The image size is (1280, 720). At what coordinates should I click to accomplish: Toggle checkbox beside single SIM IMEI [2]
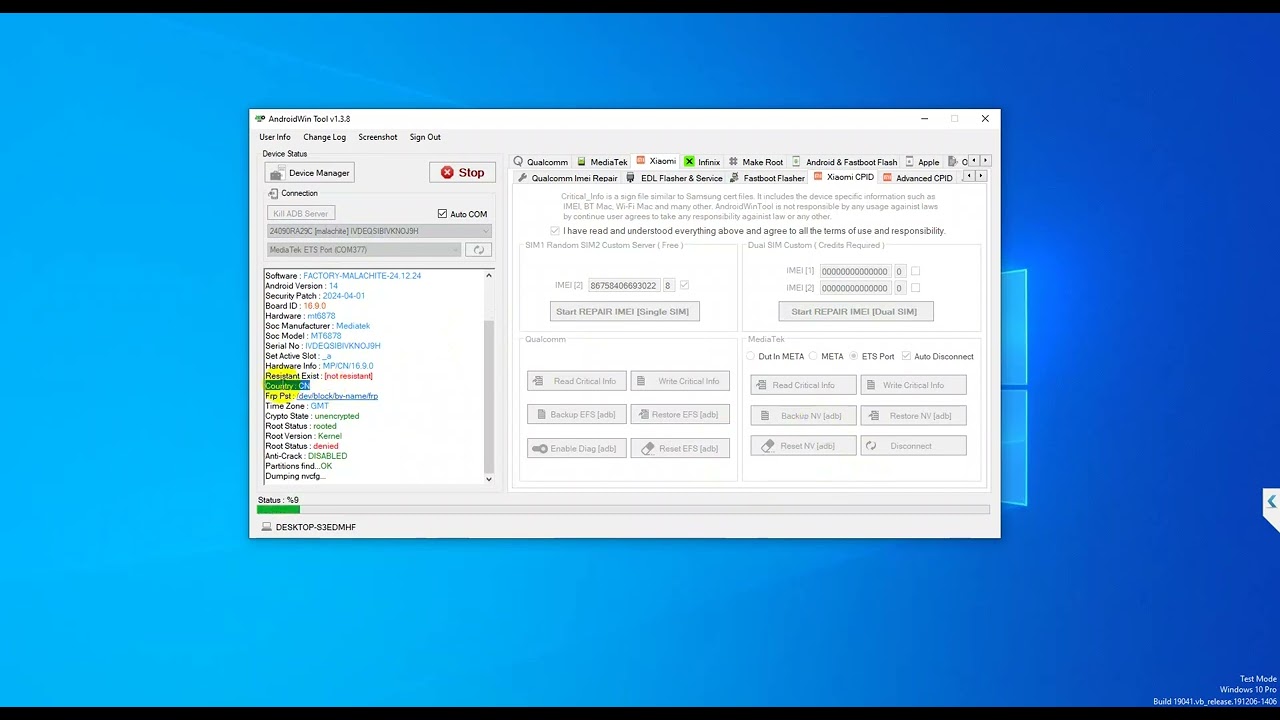pyautogui.click(x=684, y=286)
